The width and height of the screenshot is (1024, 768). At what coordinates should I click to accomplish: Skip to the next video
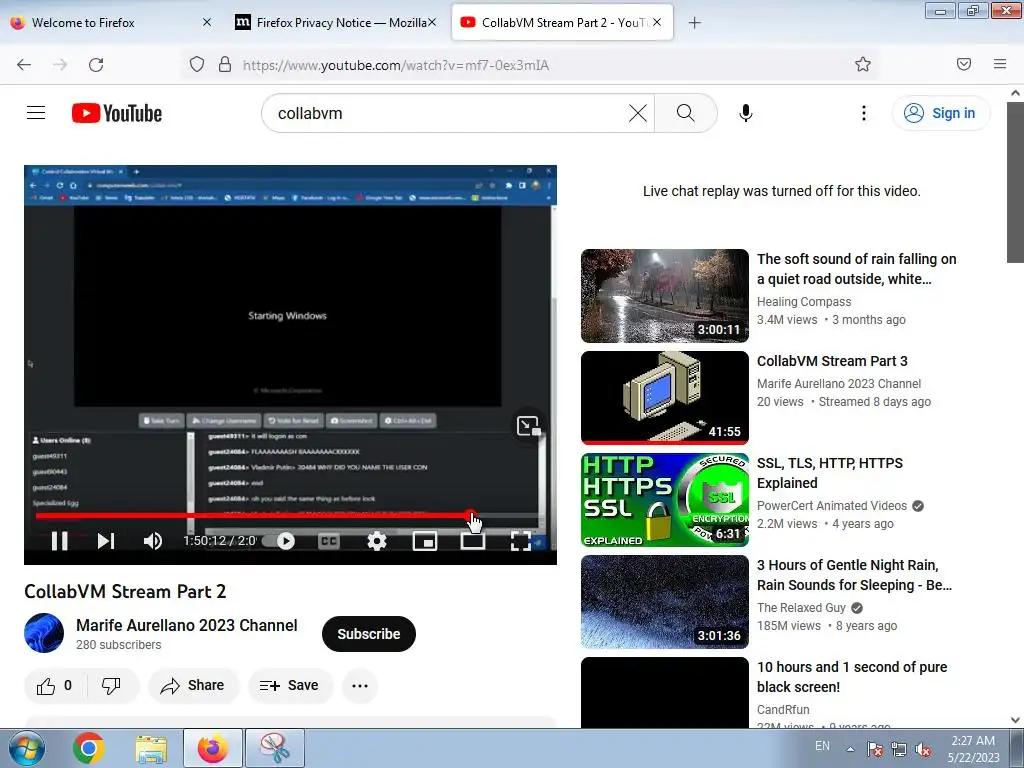[x=106, y=541]
